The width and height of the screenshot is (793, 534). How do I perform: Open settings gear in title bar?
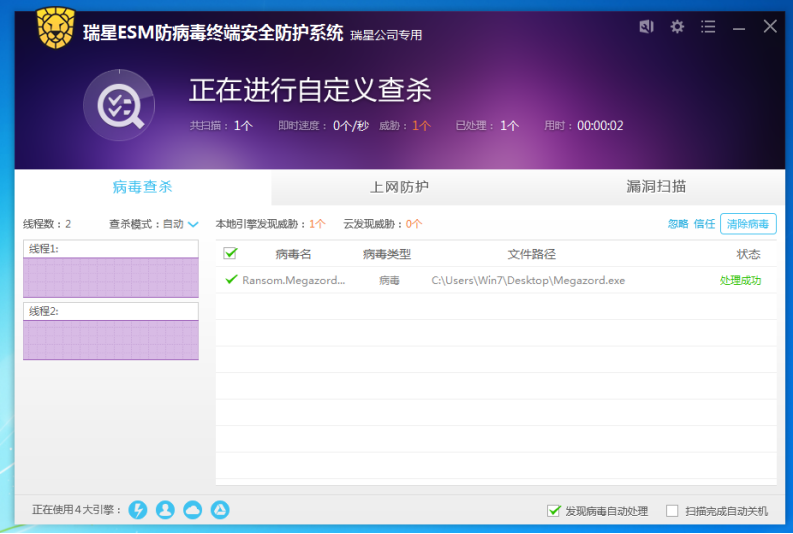pos(677,26)
